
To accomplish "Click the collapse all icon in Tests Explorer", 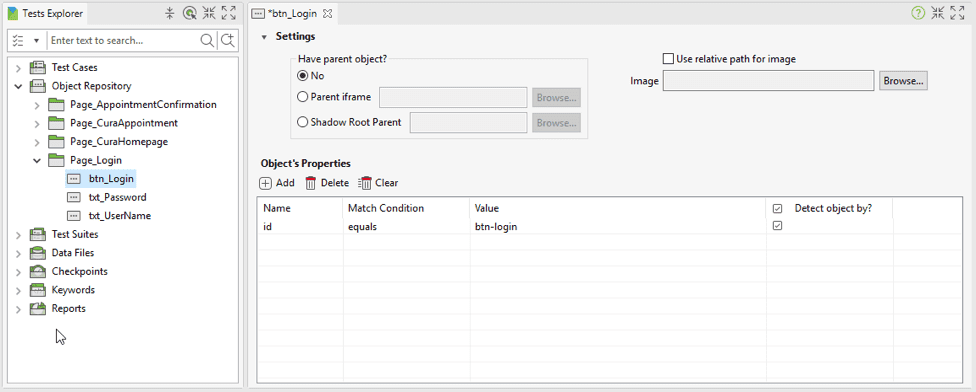I will coord(169,13).
